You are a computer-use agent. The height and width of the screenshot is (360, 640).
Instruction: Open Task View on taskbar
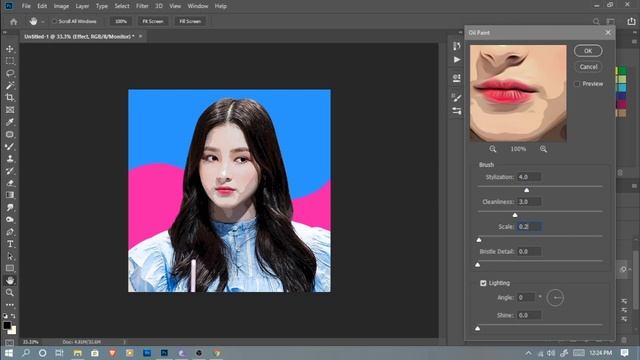60,353
